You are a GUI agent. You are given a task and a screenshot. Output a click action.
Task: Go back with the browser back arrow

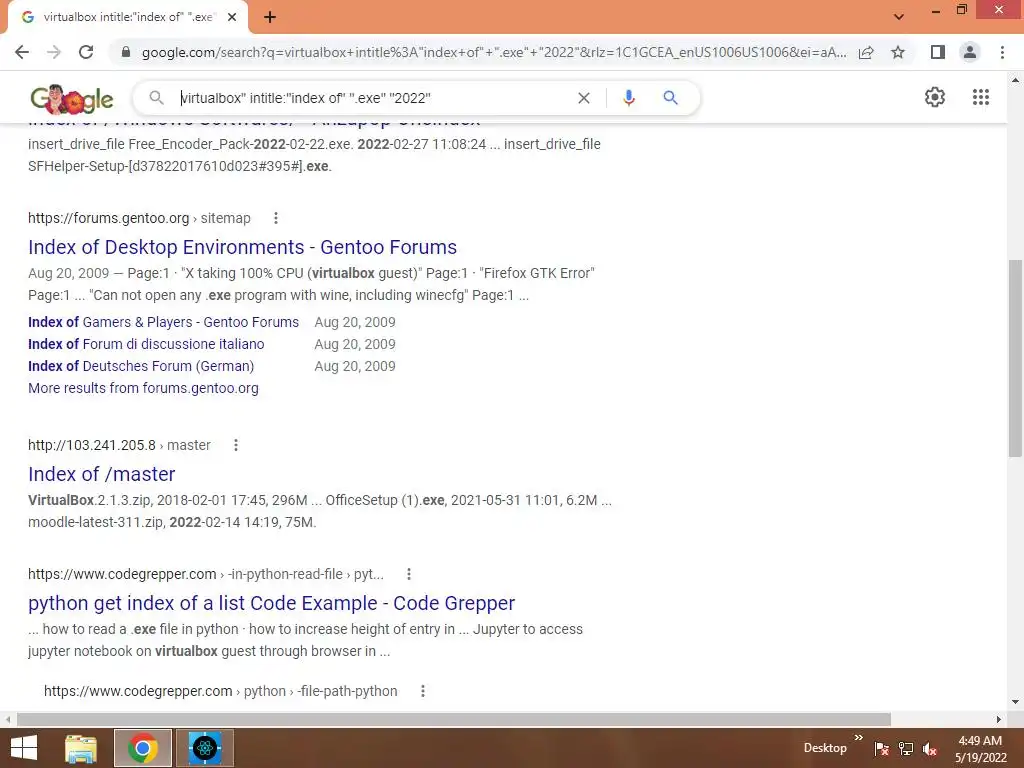click(22, 52)
